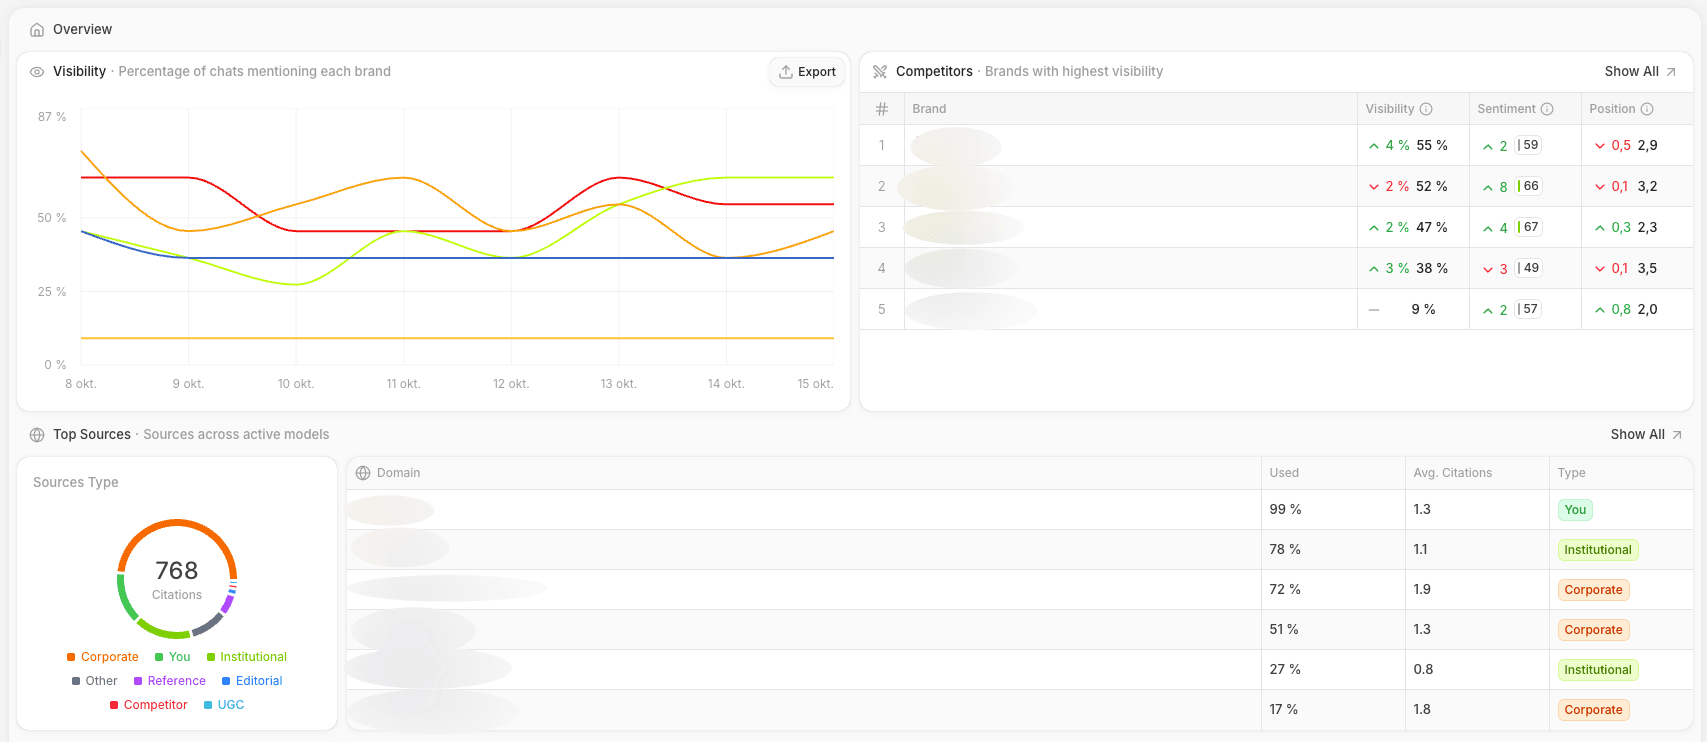Sort by the Used column header
This screenshot has width=1707, height=742.
(1284, 473)
